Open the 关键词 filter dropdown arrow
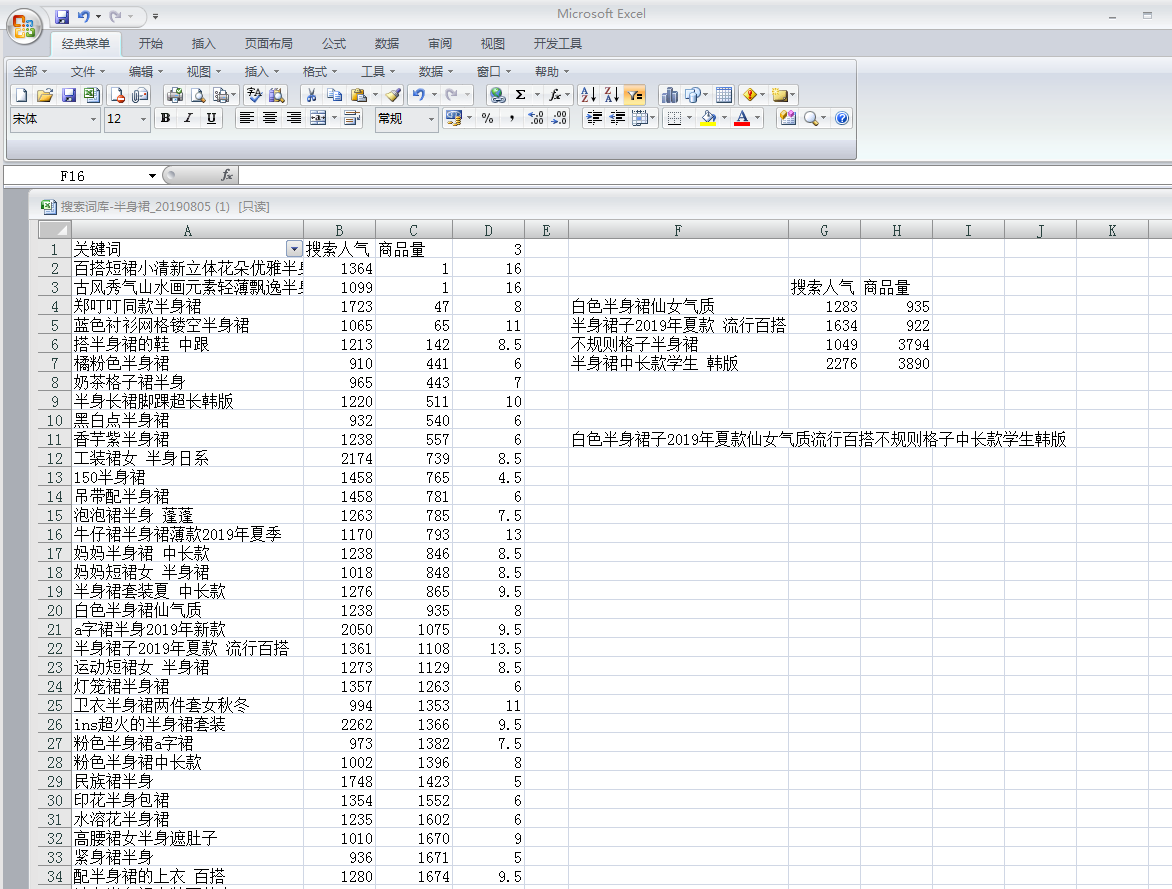The width and height of the screenshot is (1172, 889). 293,248
